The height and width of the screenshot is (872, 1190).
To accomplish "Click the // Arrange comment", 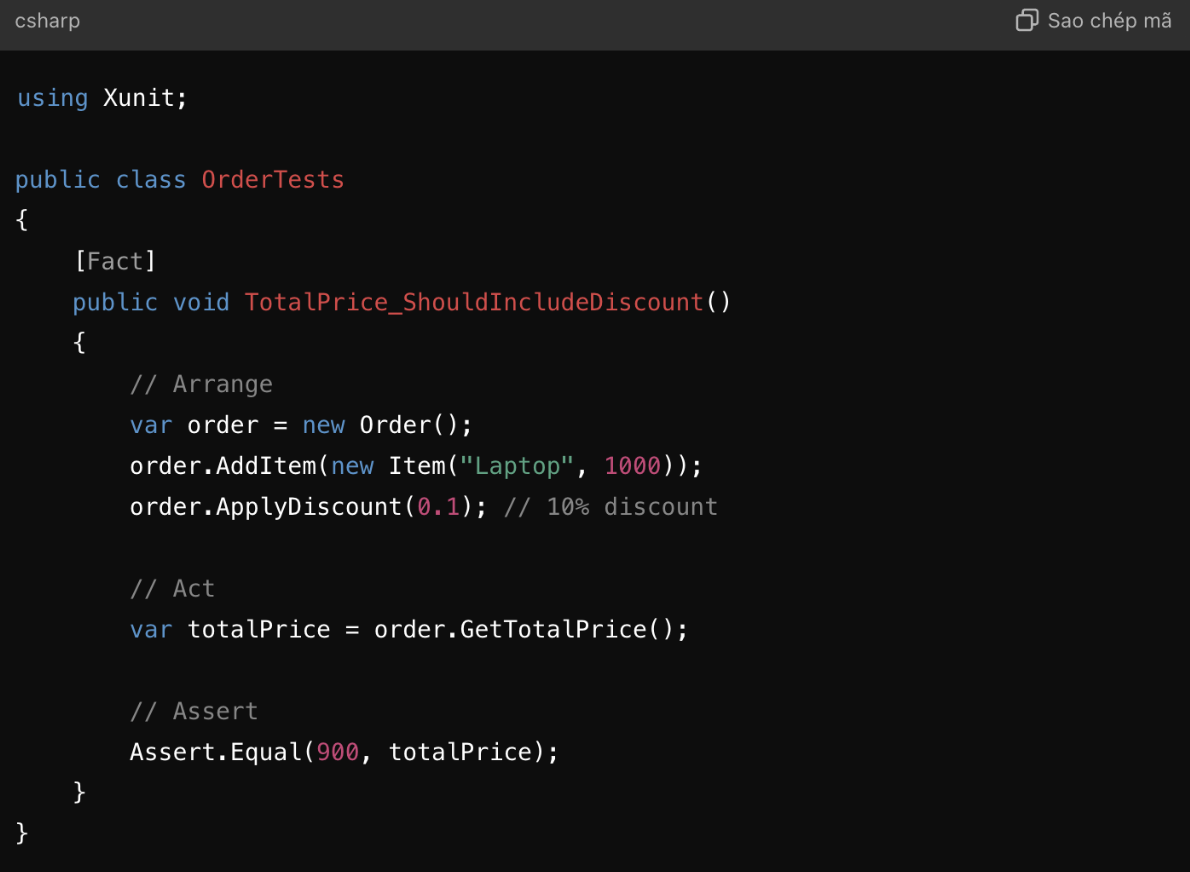I will pos(200,383).
